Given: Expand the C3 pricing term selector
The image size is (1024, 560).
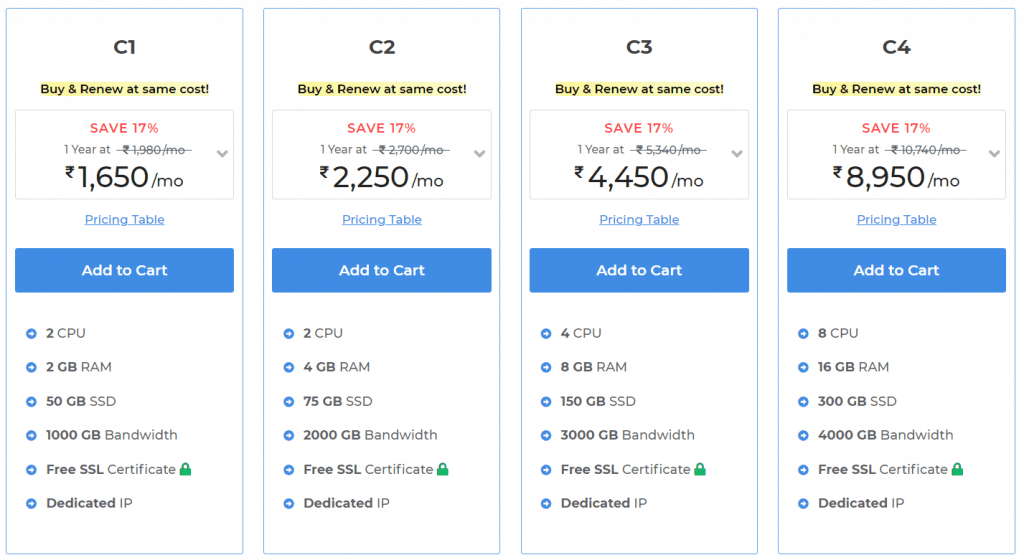Looking at the screenshot, I should 737,154.
